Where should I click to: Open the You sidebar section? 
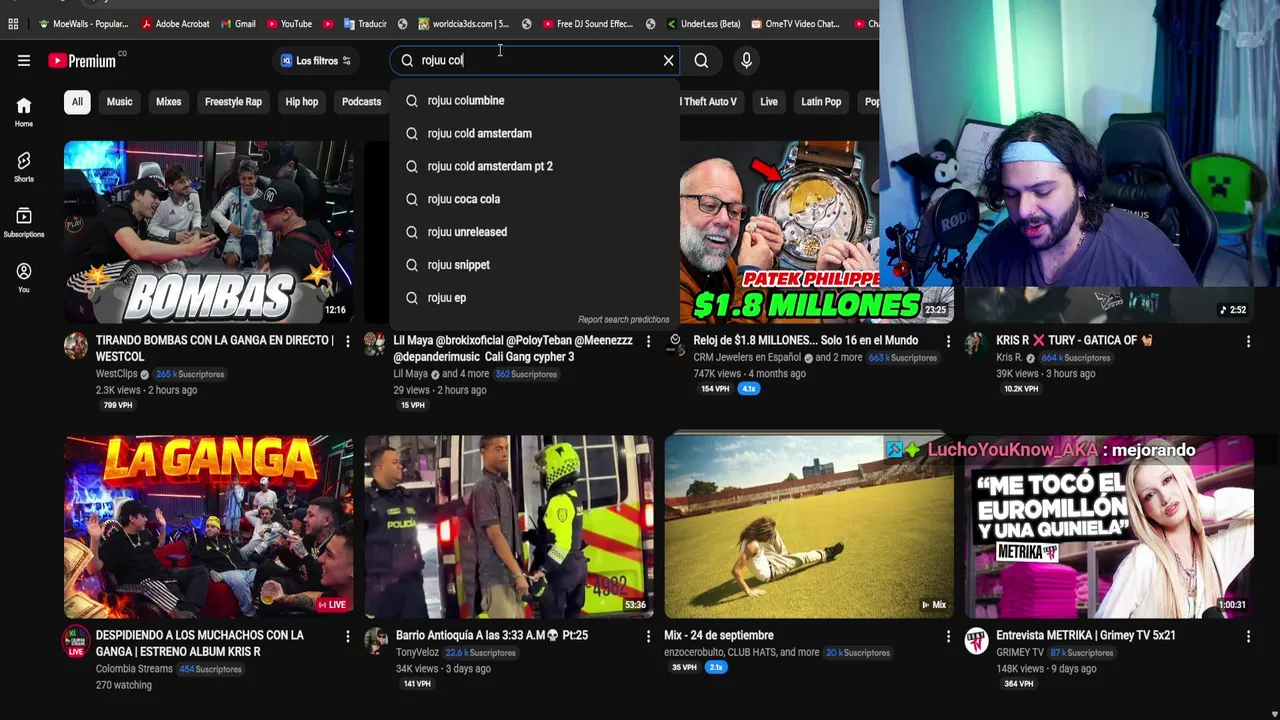pos(24,278)
